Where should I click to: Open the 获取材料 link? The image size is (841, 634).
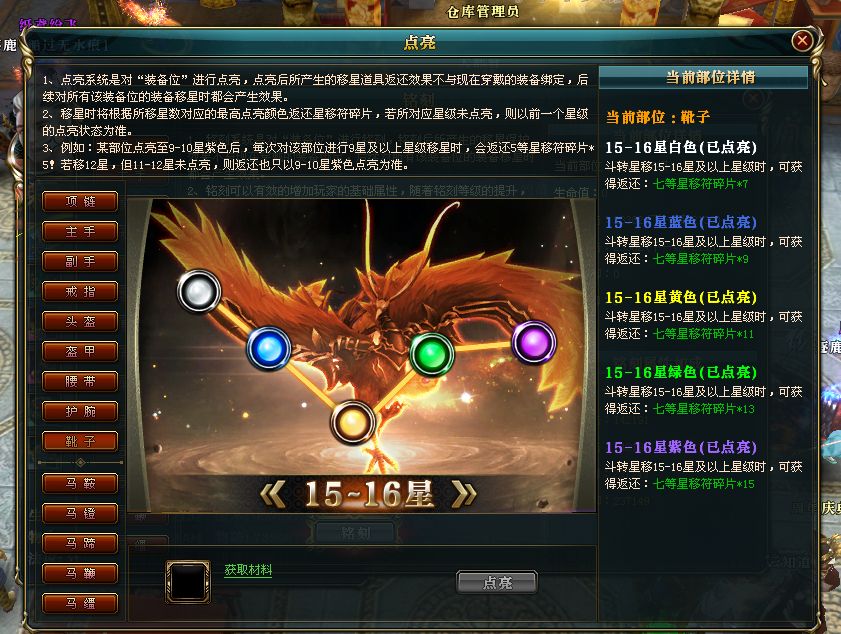[x=248, y=570]
